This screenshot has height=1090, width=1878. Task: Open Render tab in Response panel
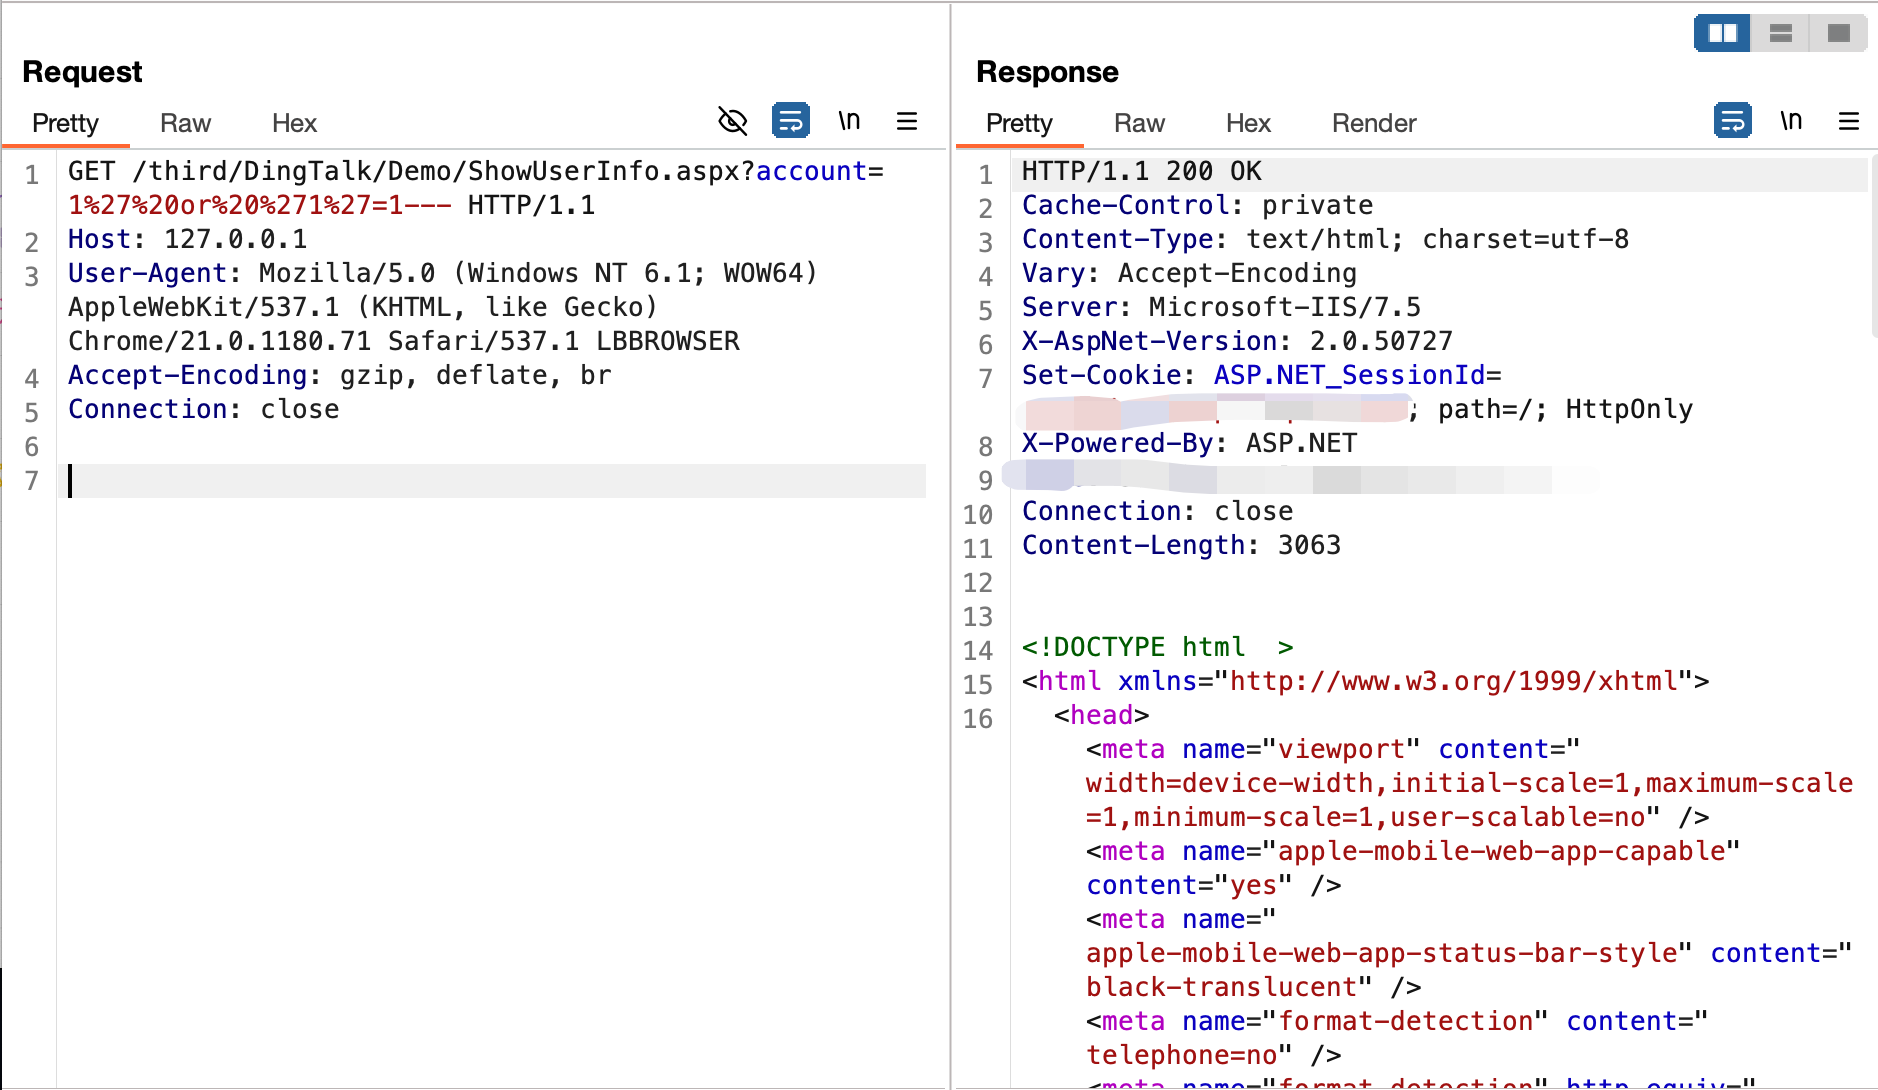coord(1374,123)
